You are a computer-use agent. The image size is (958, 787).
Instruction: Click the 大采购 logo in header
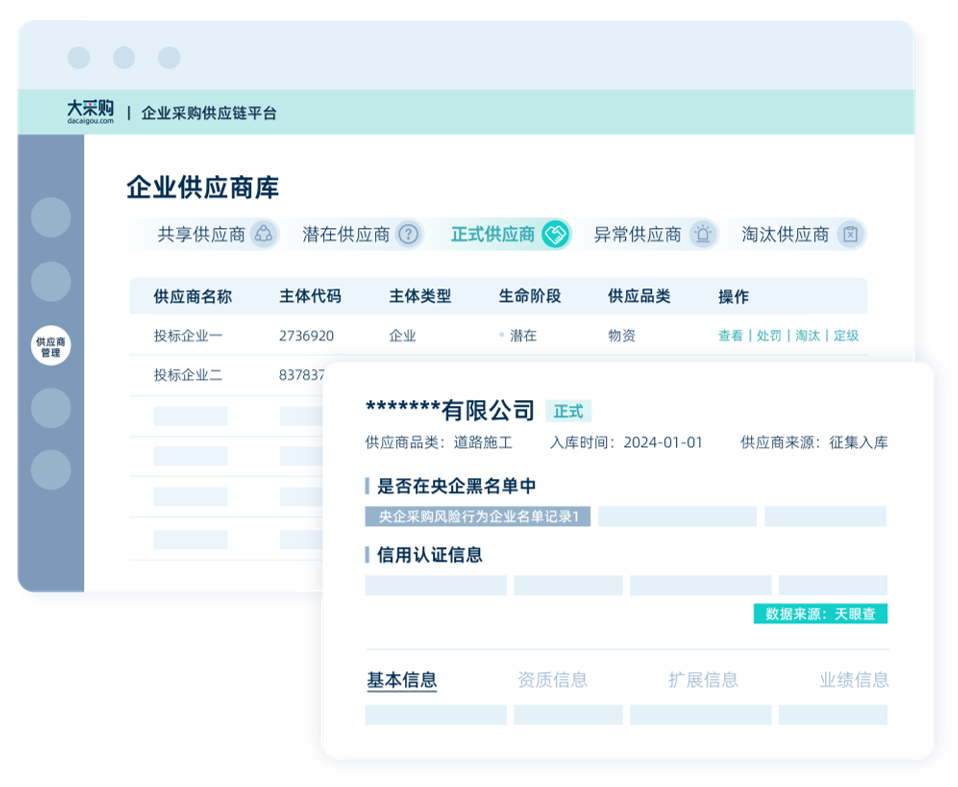pyautogui.click(x=90, y=112)
